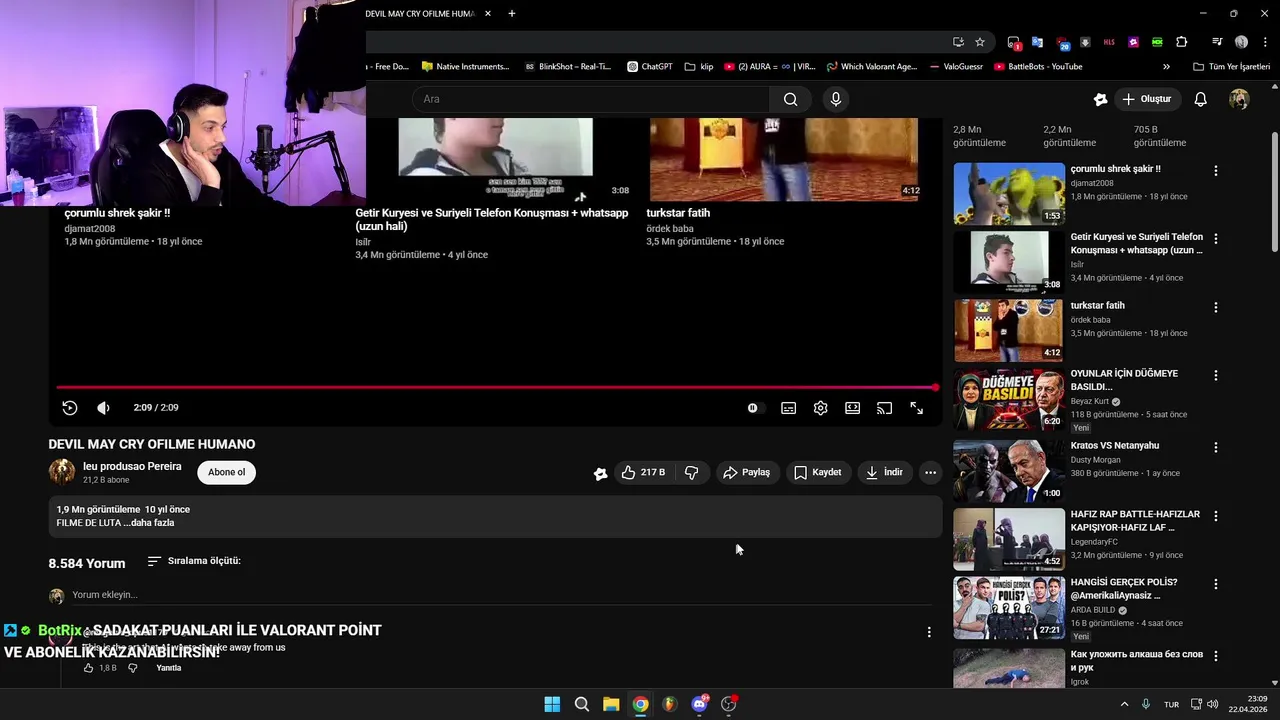Viewport: 1280px width, 720px height.
Task: Open File Explorer from the taskbar
Action: (x=611, y=704)
